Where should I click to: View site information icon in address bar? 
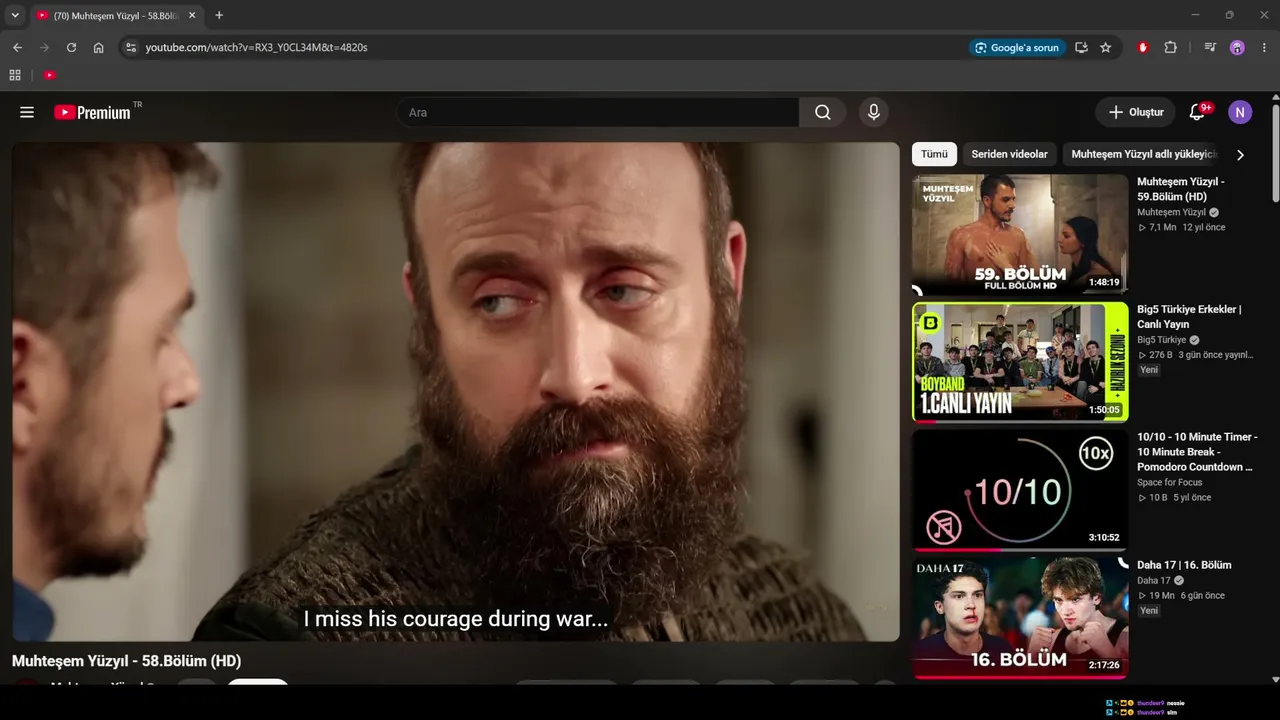[x=130, y=47]
